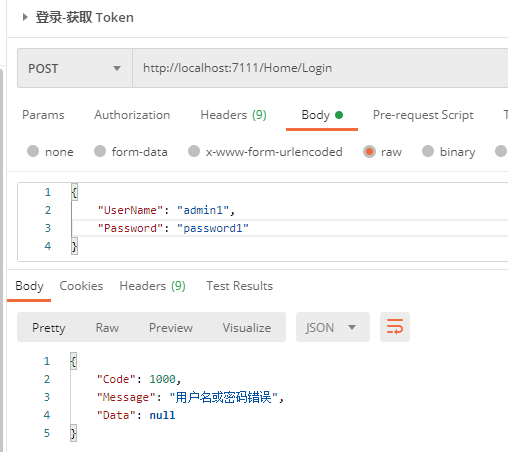
Task: Select the none body type radio
Action: [x=33, y=151]
